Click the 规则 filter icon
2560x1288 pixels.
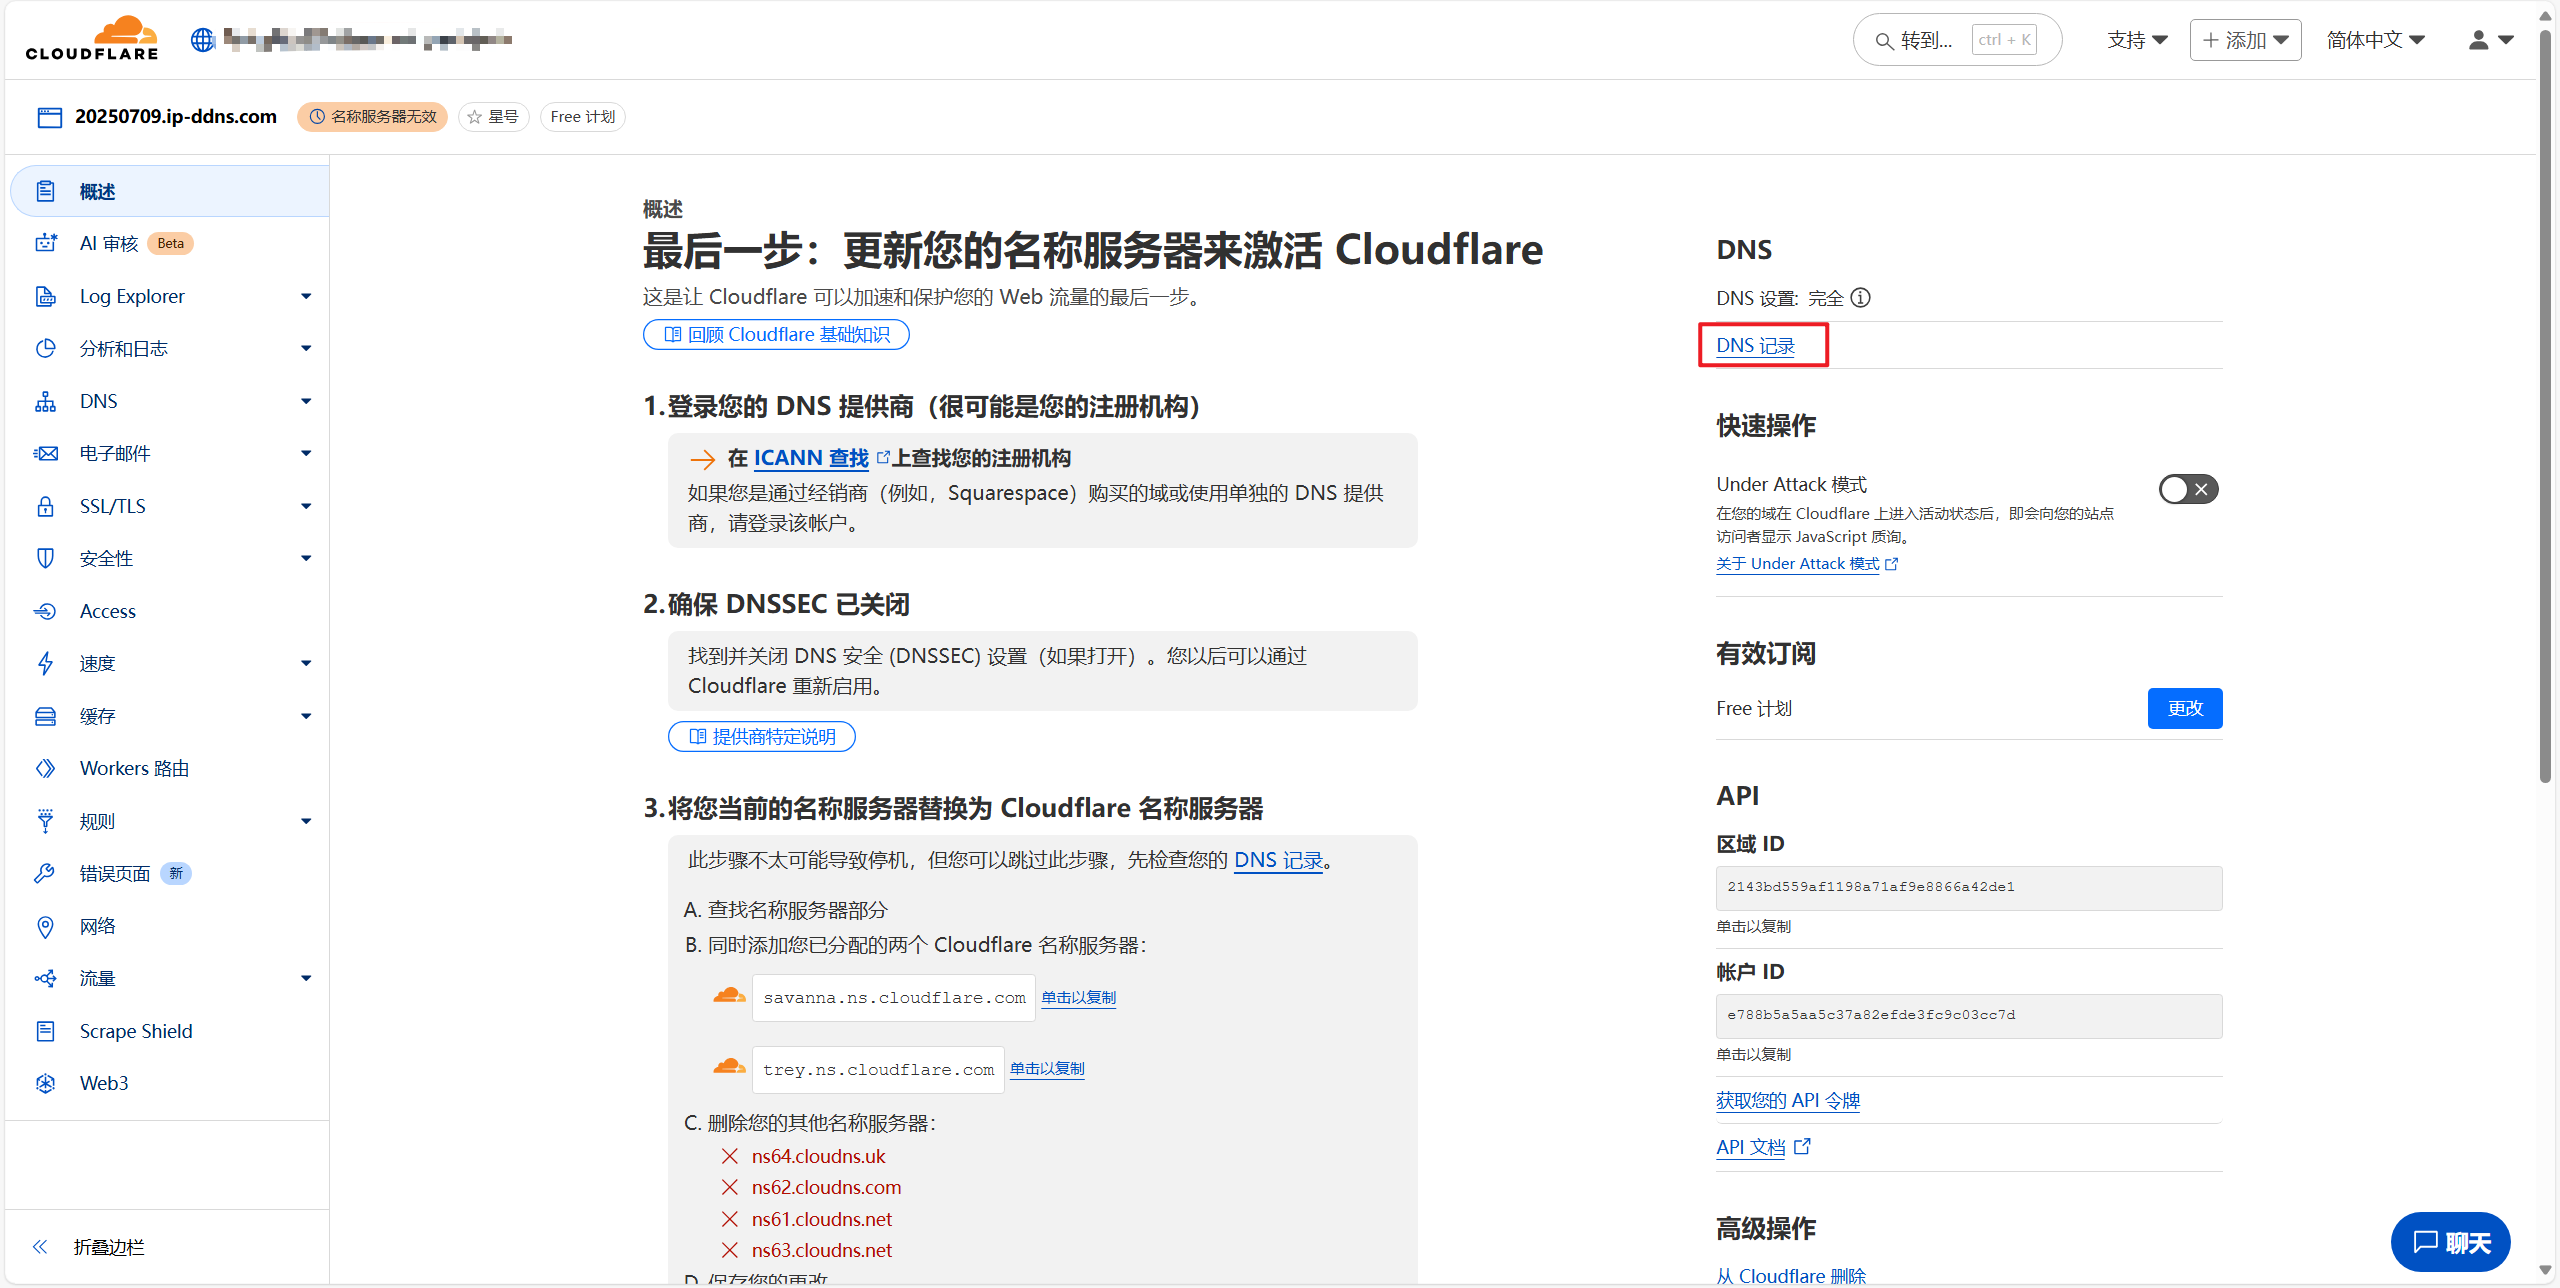(46, 821)
